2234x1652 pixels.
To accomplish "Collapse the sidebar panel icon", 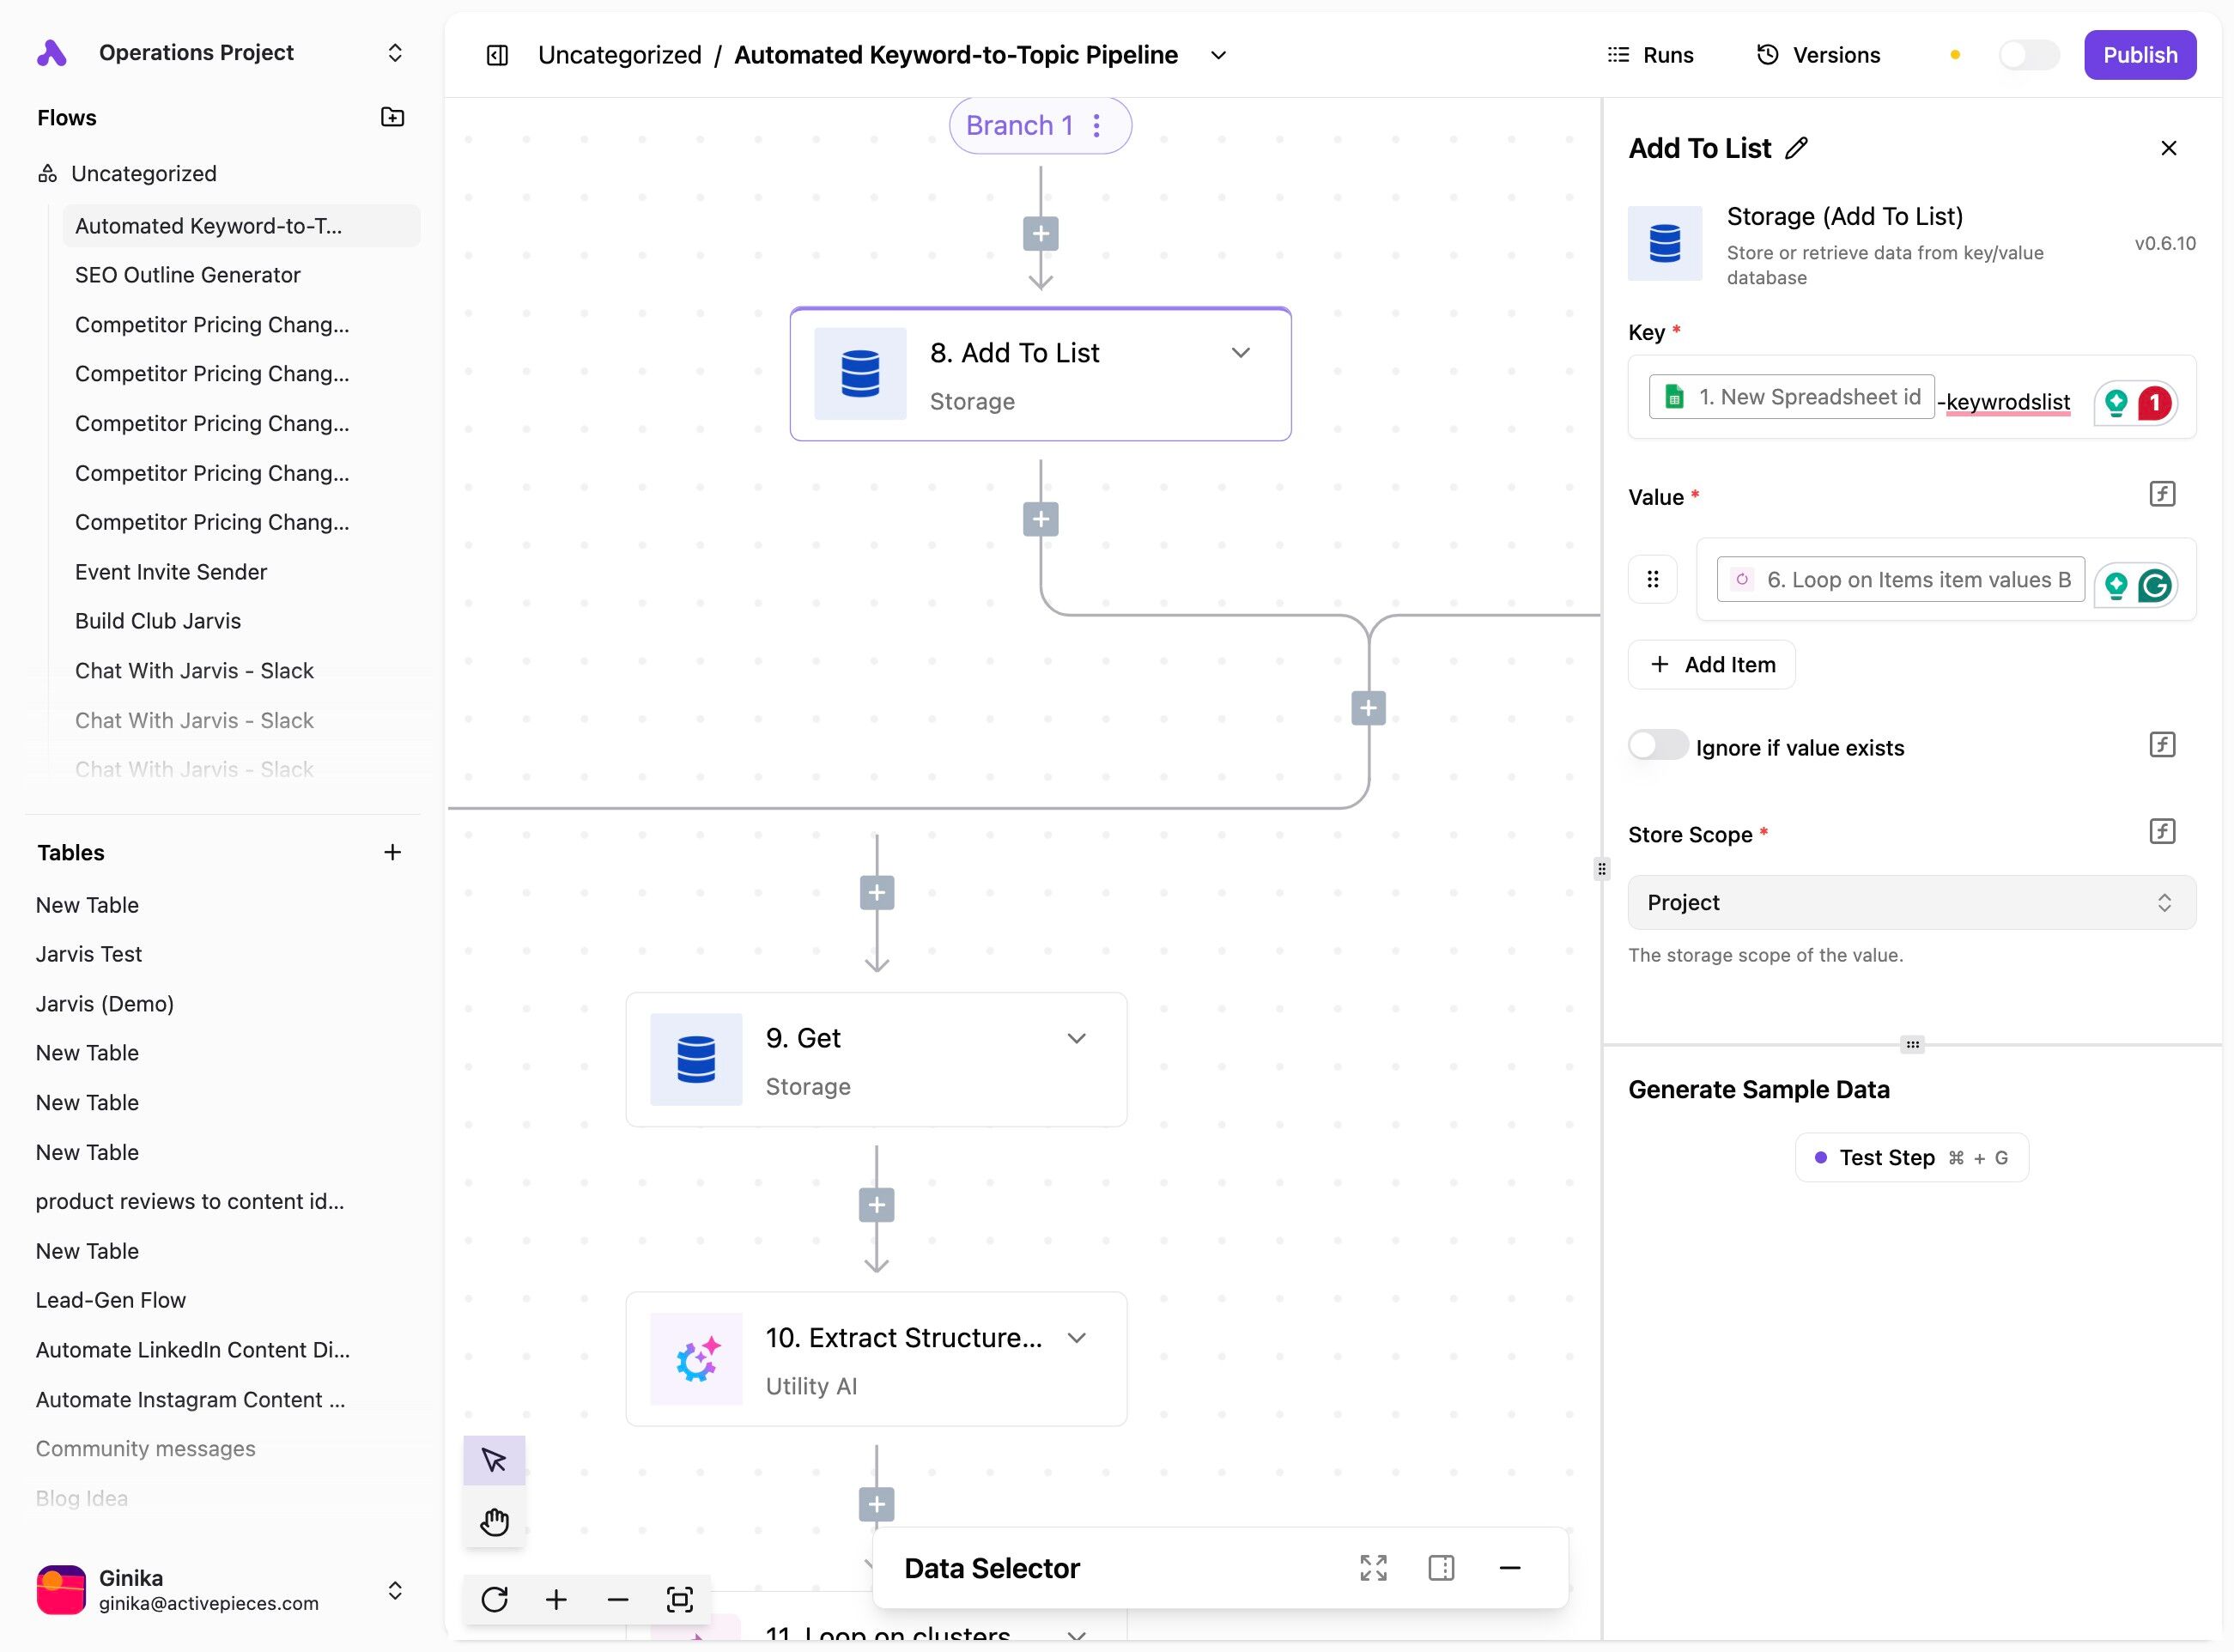I will 497,55.
